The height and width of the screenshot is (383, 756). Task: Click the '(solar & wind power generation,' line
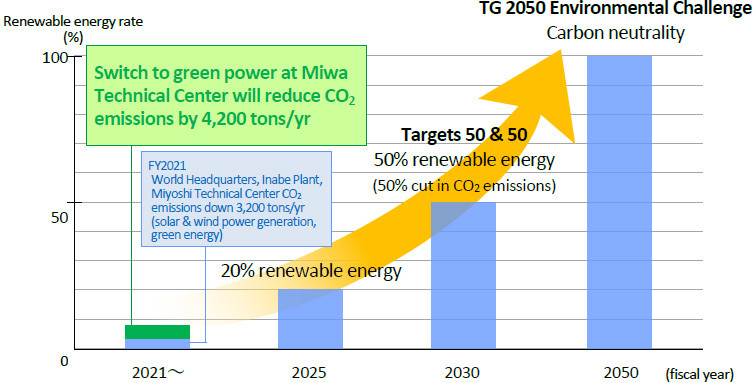pos(234,222)
